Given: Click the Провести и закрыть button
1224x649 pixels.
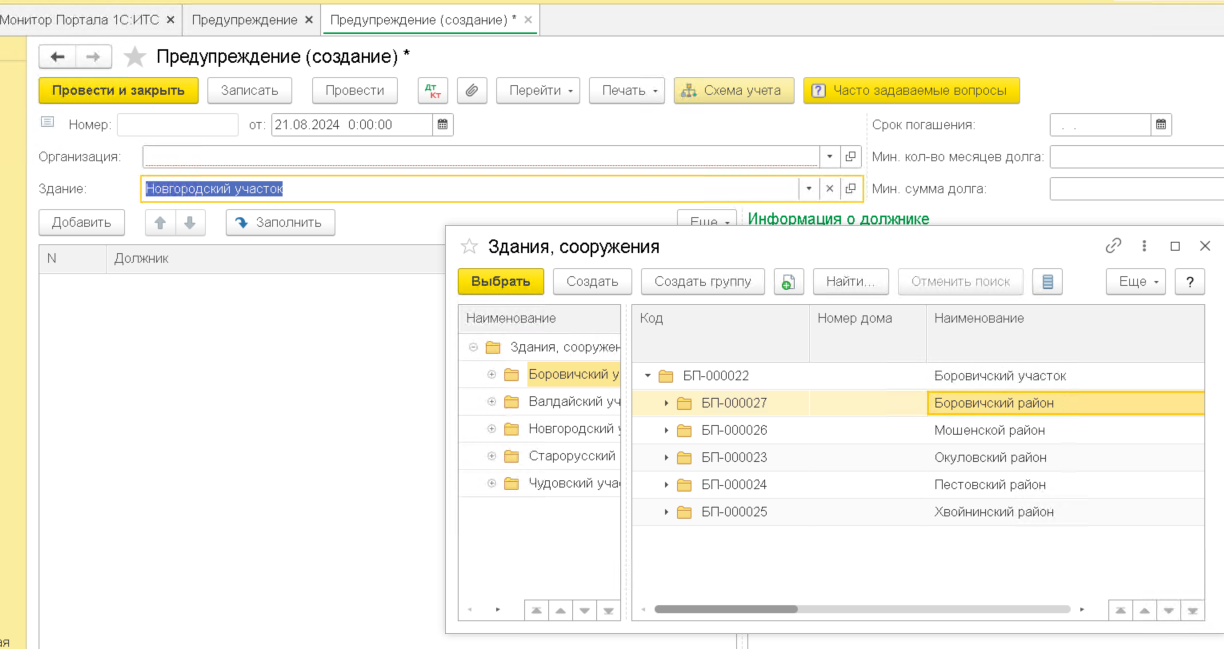Looking at the screenshot, I should point(118,90).
